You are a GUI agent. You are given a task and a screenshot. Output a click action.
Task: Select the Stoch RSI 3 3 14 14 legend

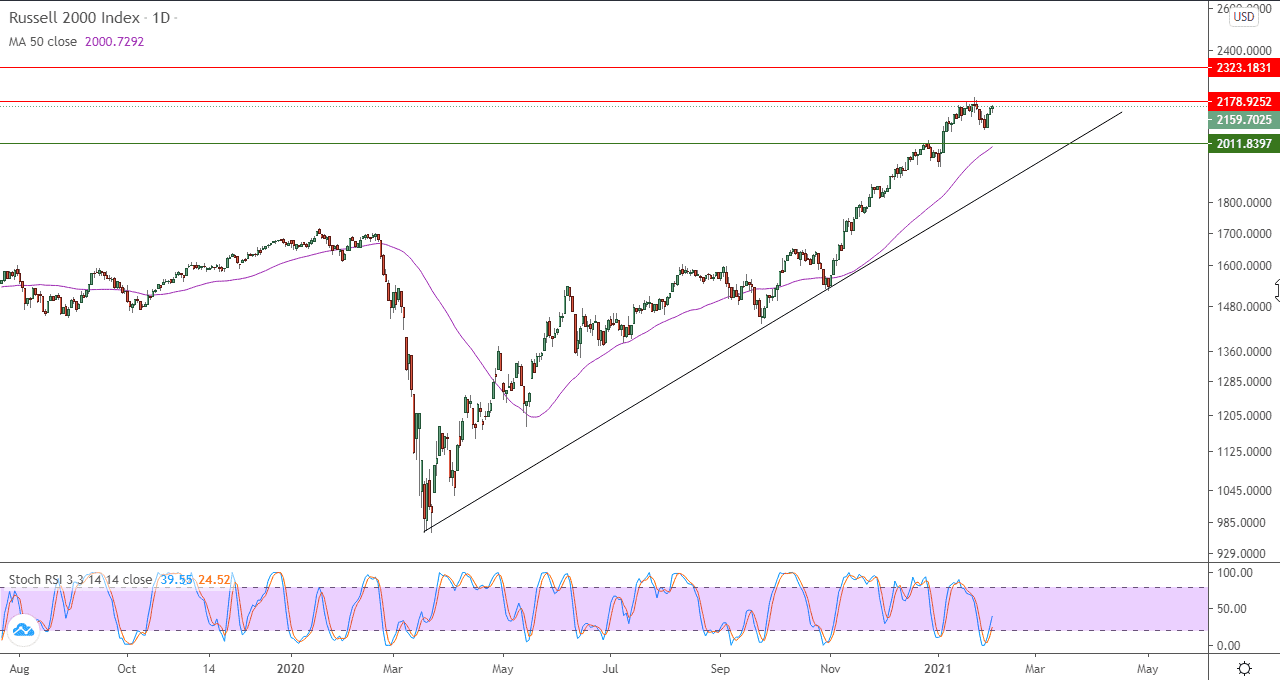point(81,579)
